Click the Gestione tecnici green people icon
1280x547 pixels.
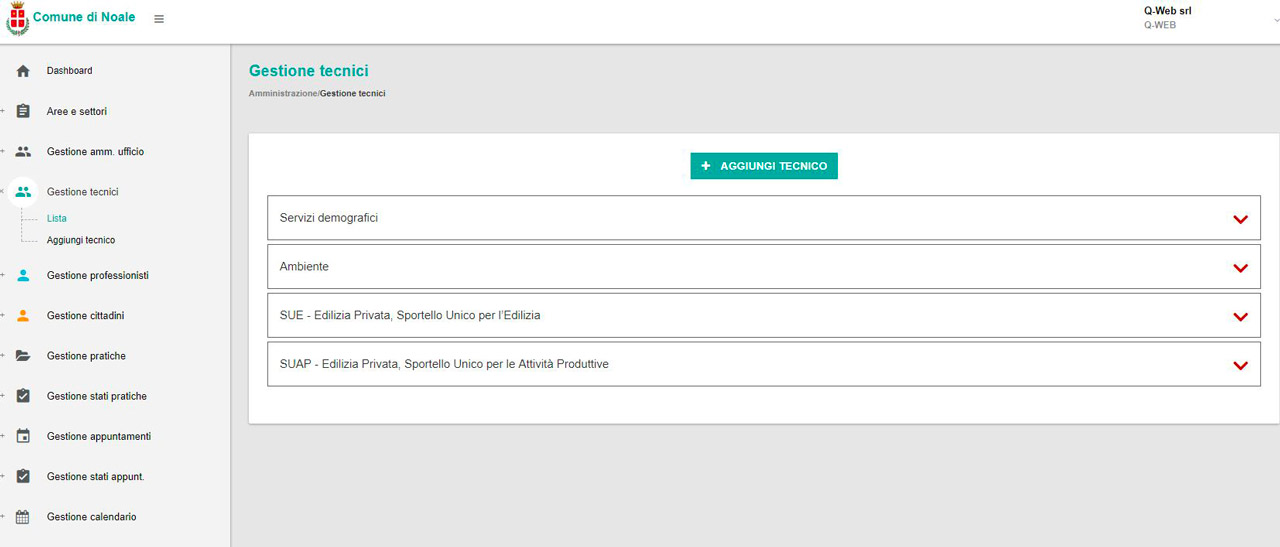click(x=23, y=192)
